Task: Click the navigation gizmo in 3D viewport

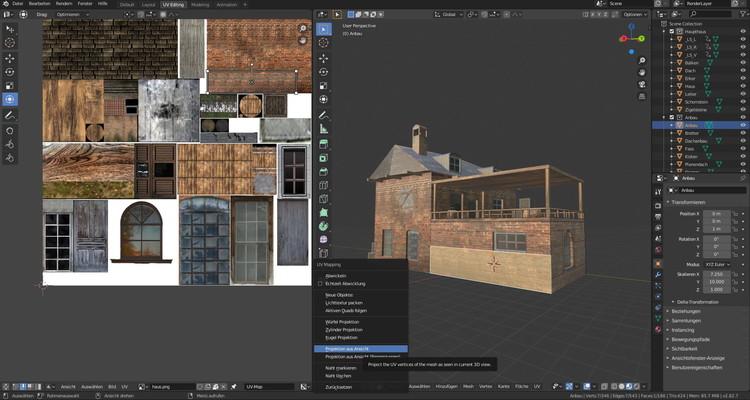Action: (632, 37)
